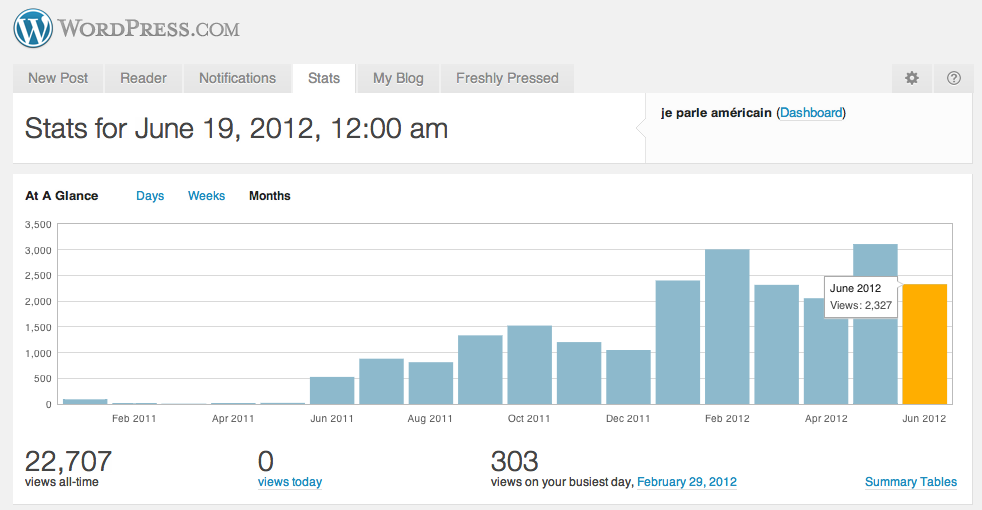Open settings gear icon
982x510 pixels.
[x=911, y=78]
